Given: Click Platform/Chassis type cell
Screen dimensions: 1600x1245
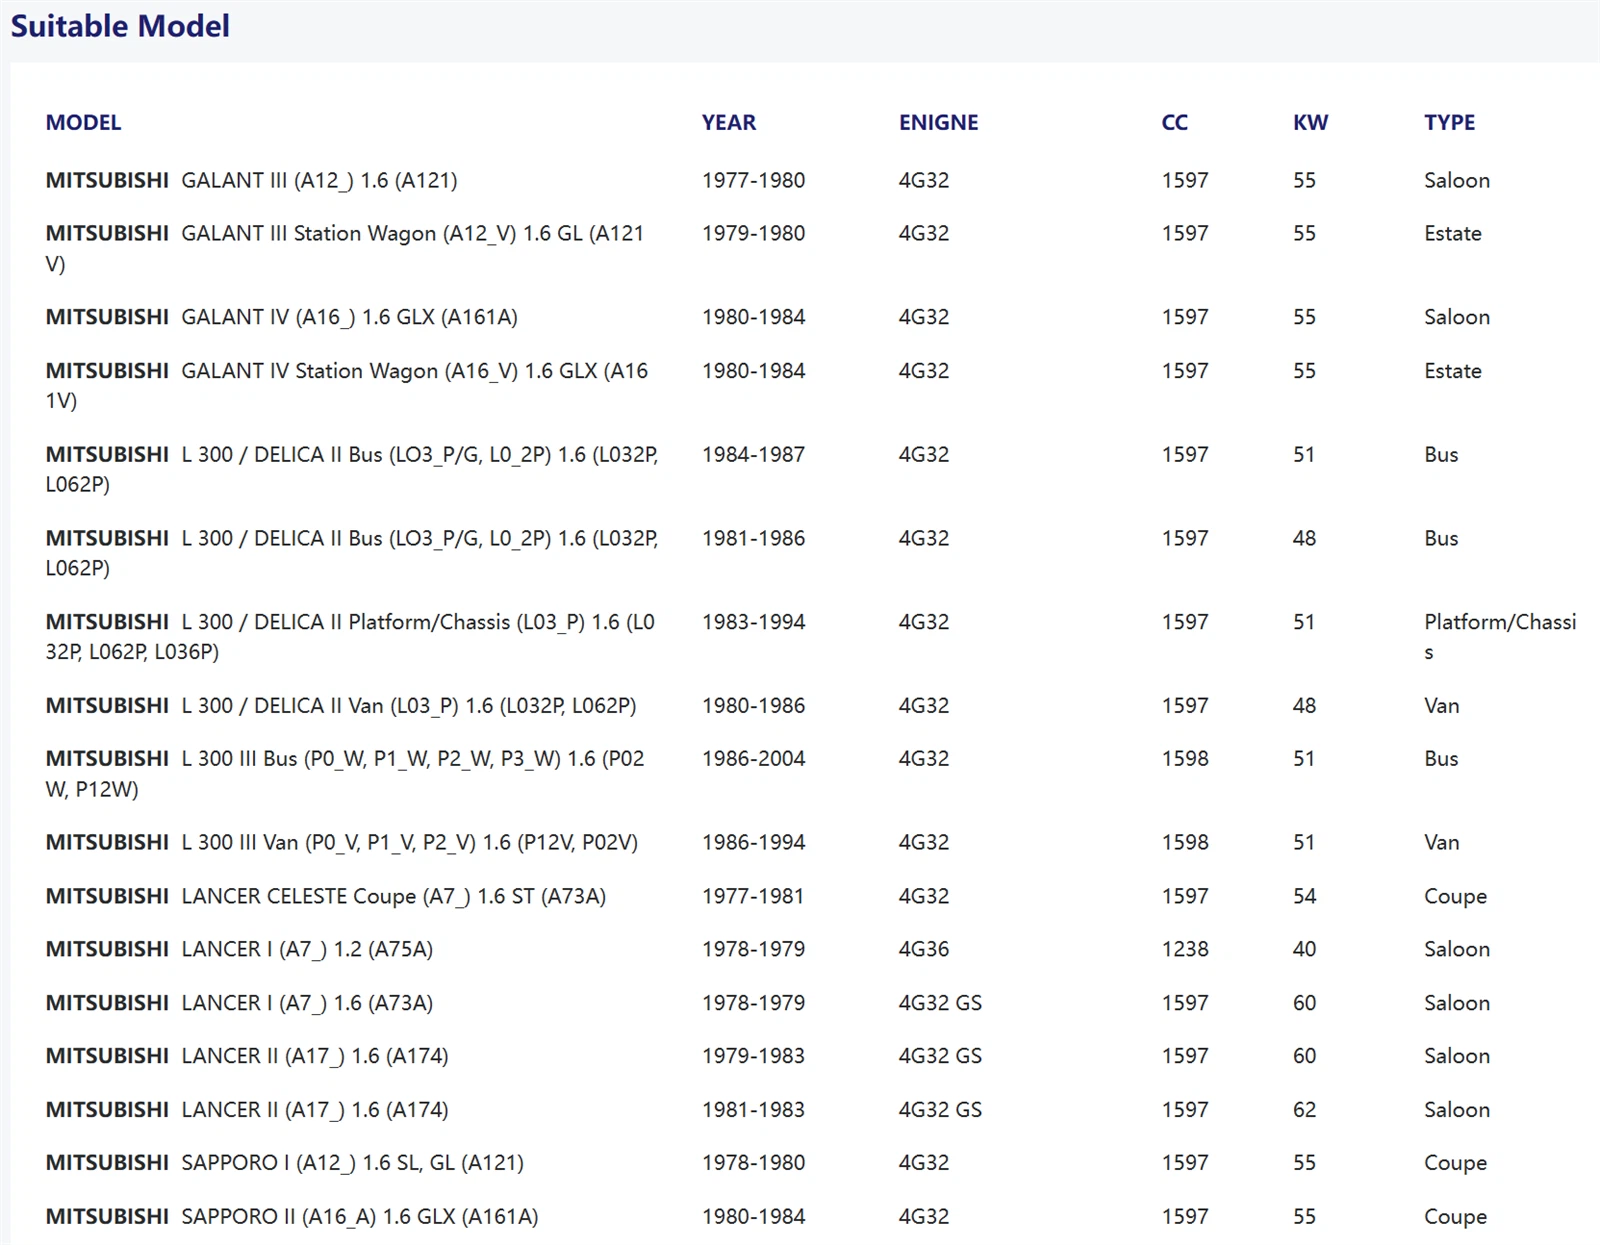Looking at the screenshot, I should tap(1500, 637).
